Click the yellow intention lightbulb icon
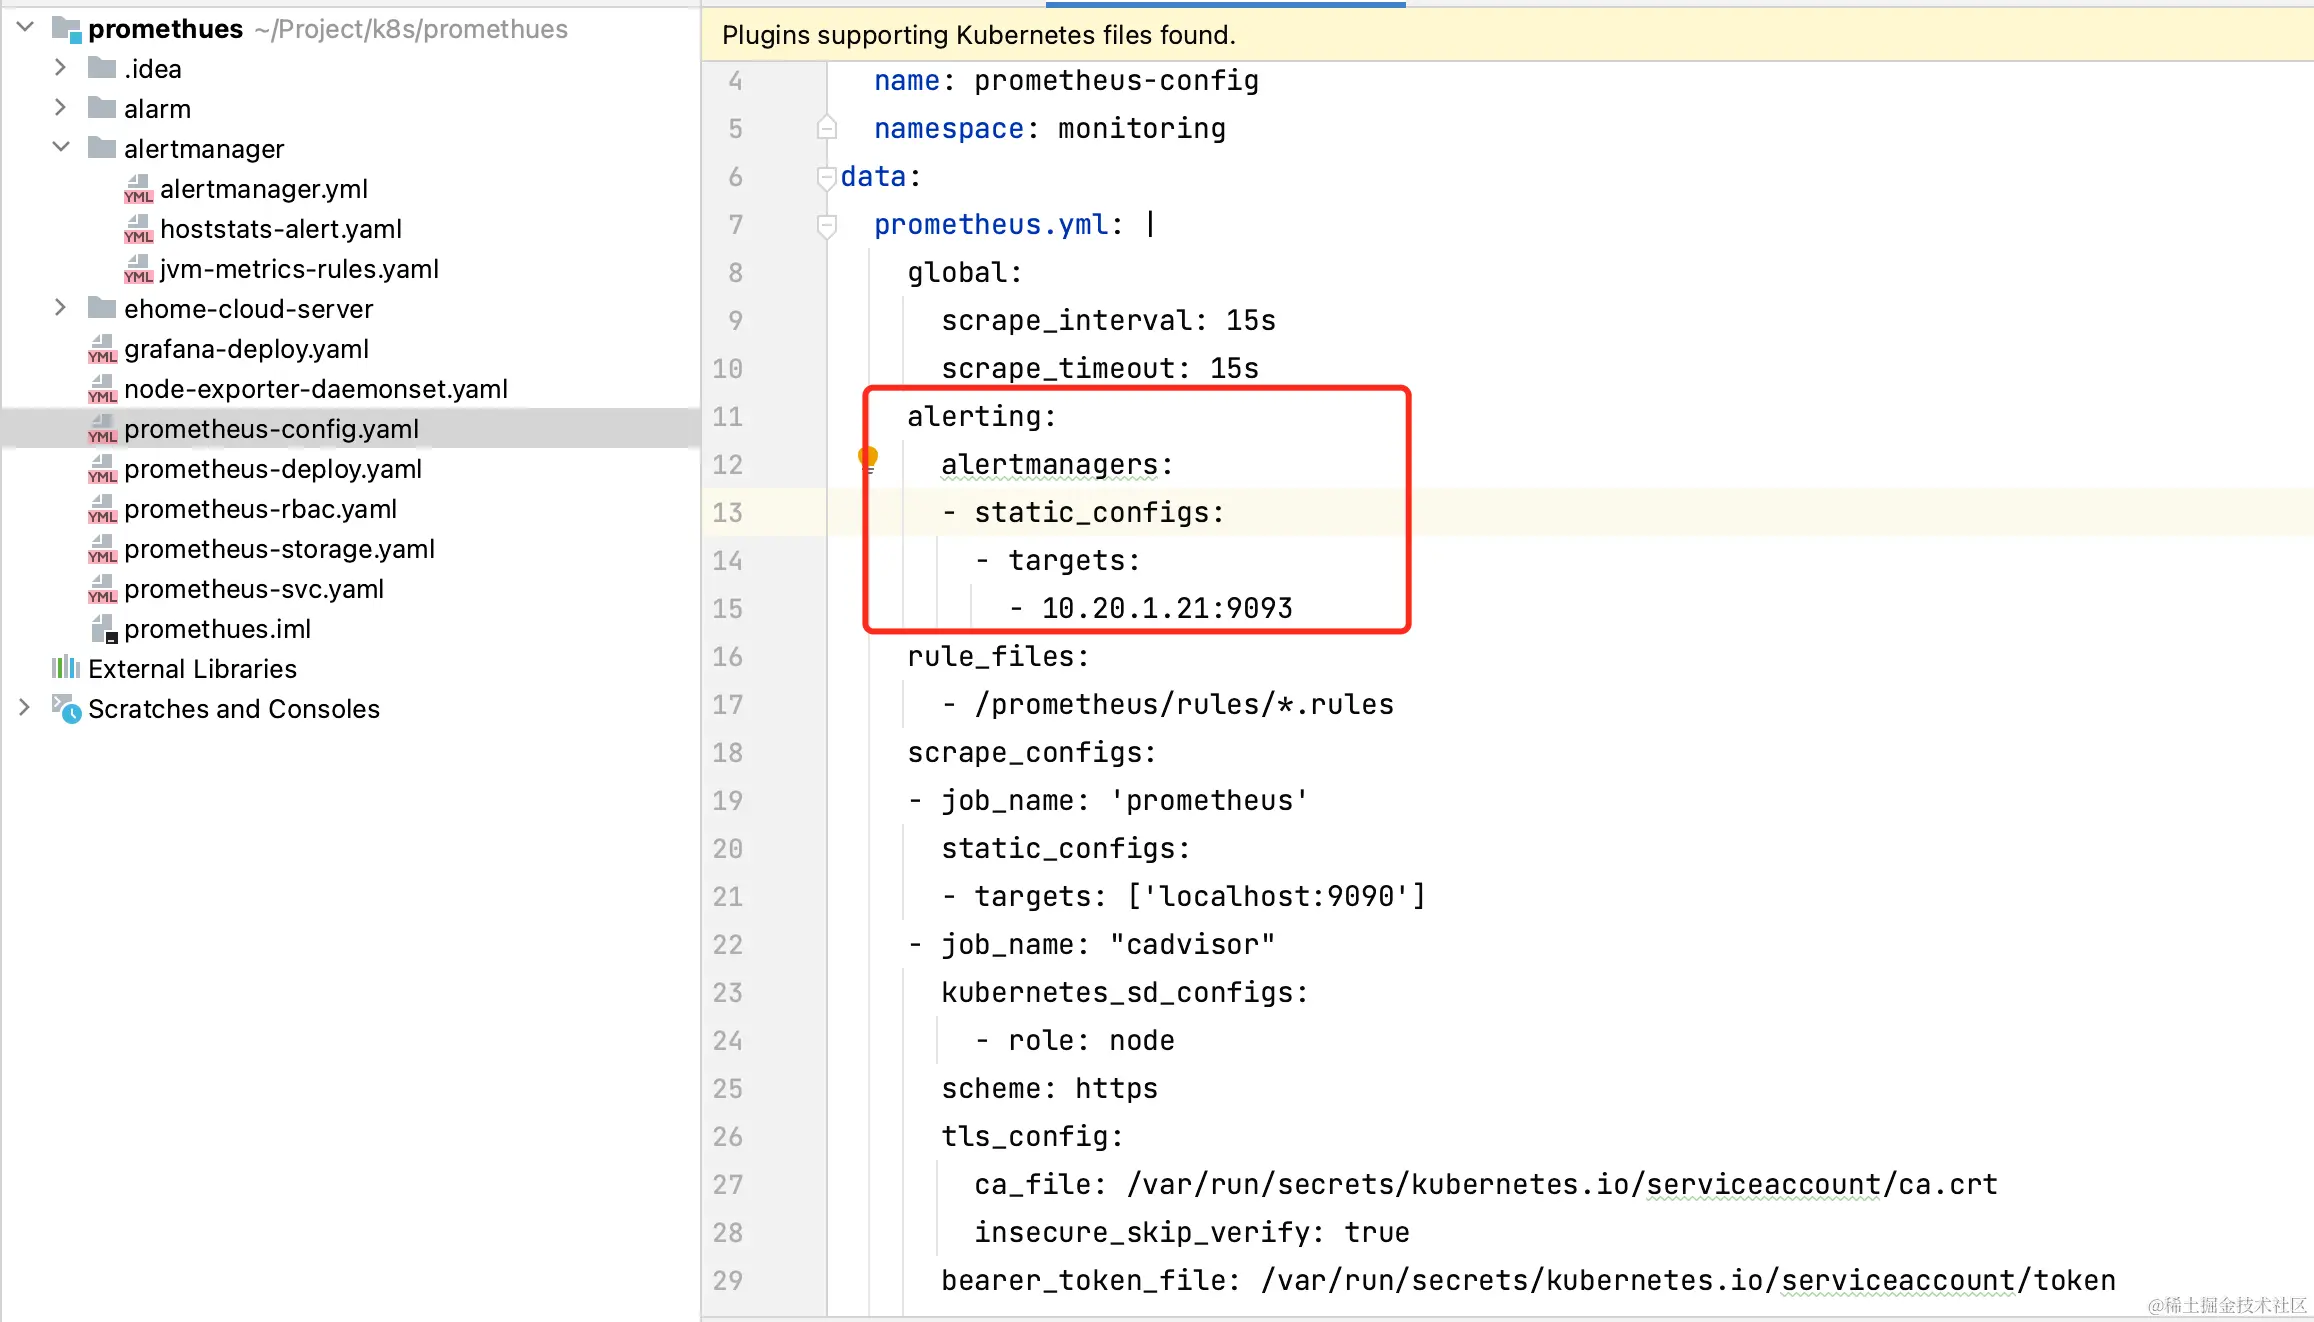 [x=868, y=457]
